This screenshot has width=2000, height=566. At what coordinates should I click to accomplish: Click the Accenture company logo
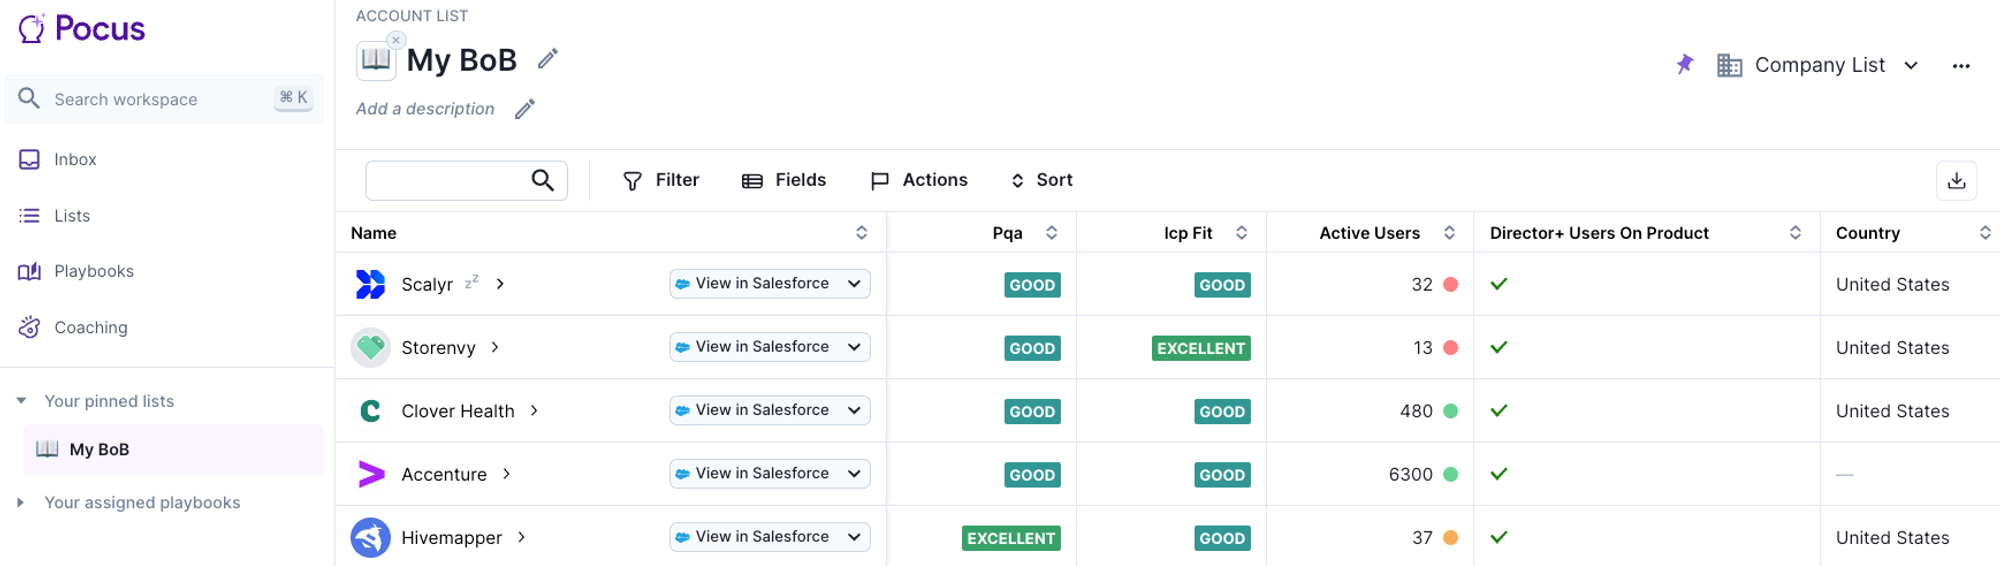[x=371, y=474]
